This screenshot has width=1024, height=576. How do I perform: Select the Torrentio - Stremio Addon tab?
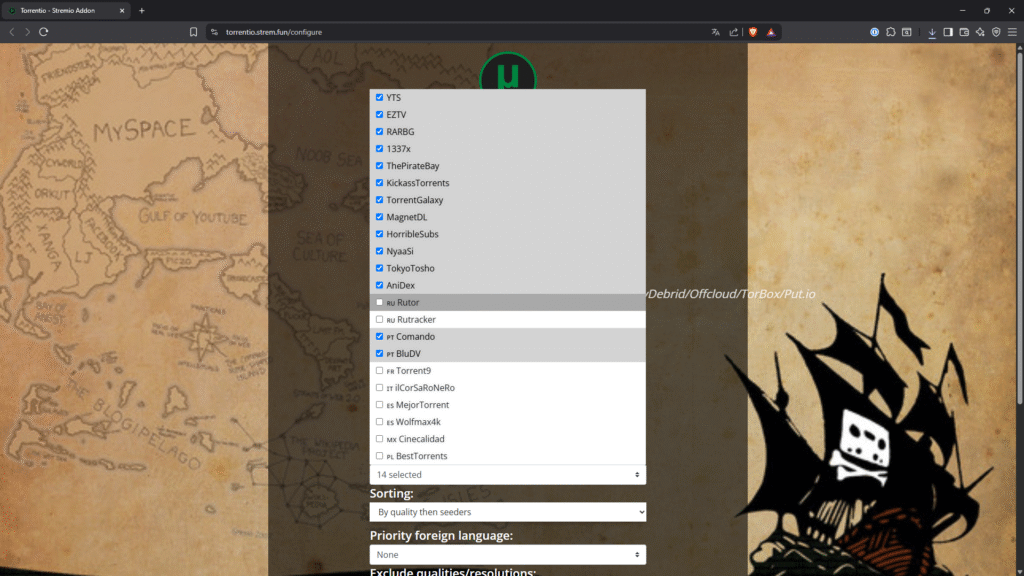[65, 10]
